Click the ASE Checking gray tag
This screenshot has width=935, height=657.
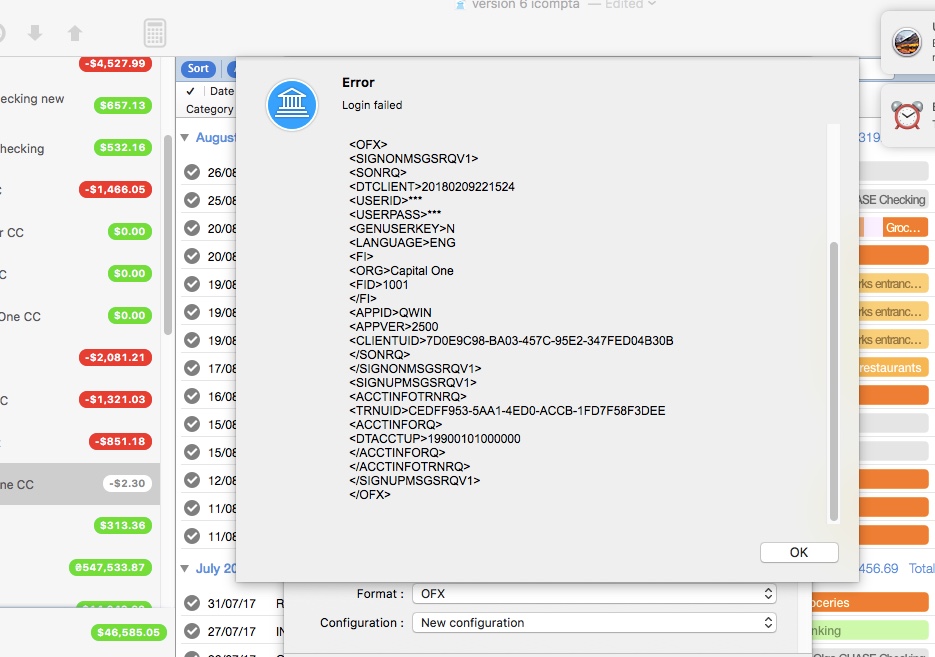(x=892, y=200)
